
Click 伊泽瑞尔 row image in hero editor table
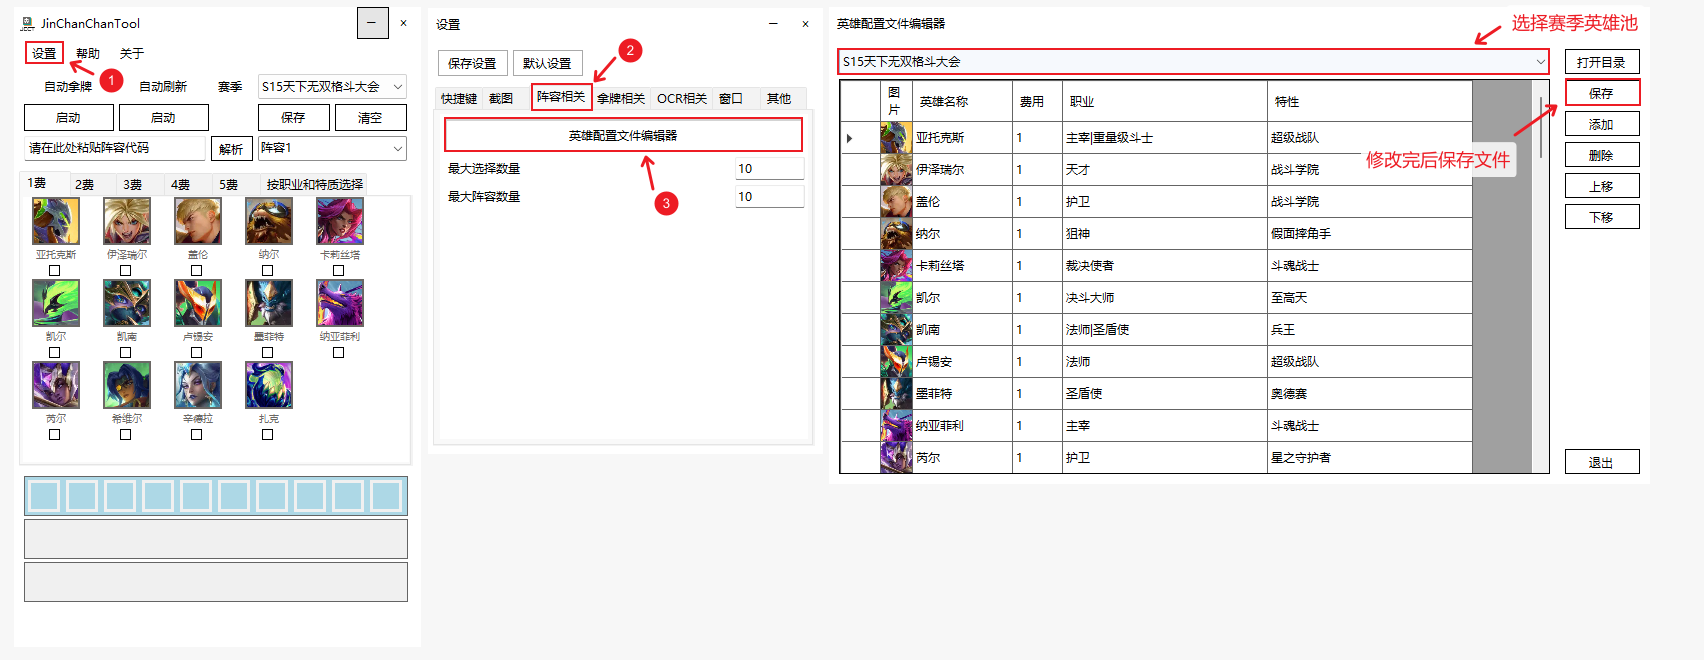click(896, 170)
